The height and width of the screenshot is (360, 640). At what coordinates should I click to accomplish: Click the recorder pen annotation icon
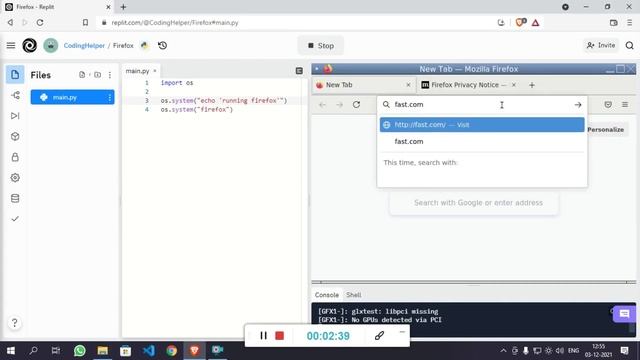379,336
